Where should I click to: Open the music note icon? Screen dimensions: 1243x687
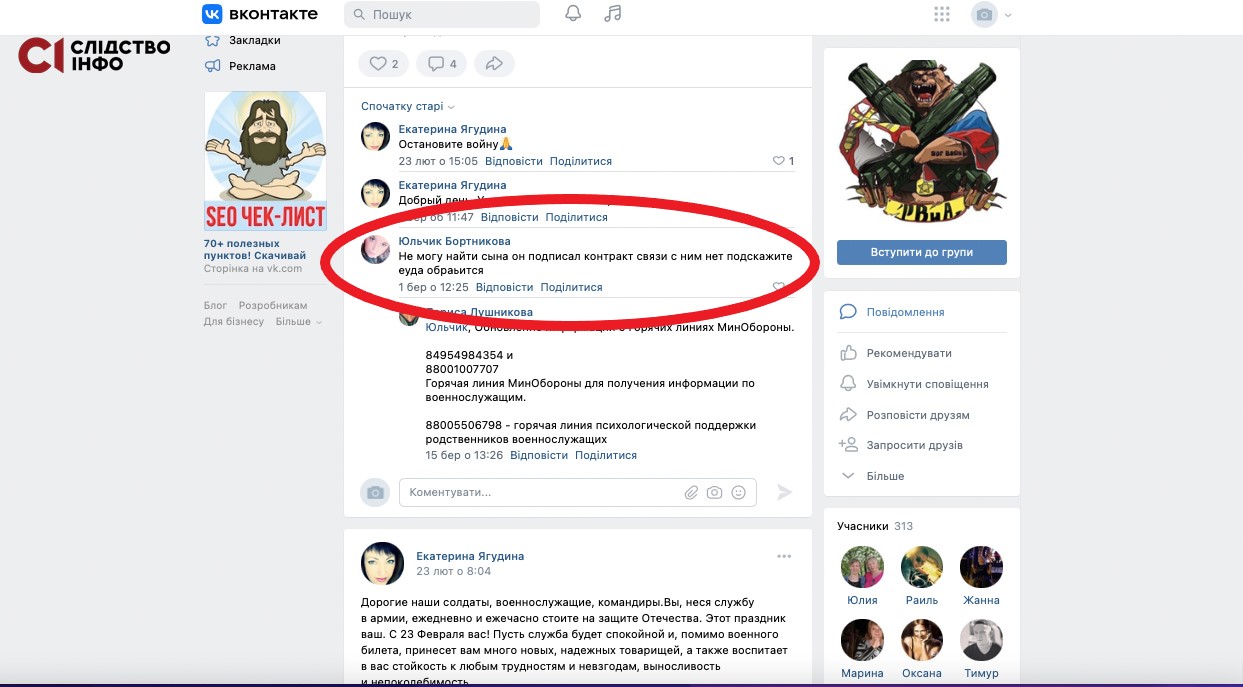coord(614,14)
